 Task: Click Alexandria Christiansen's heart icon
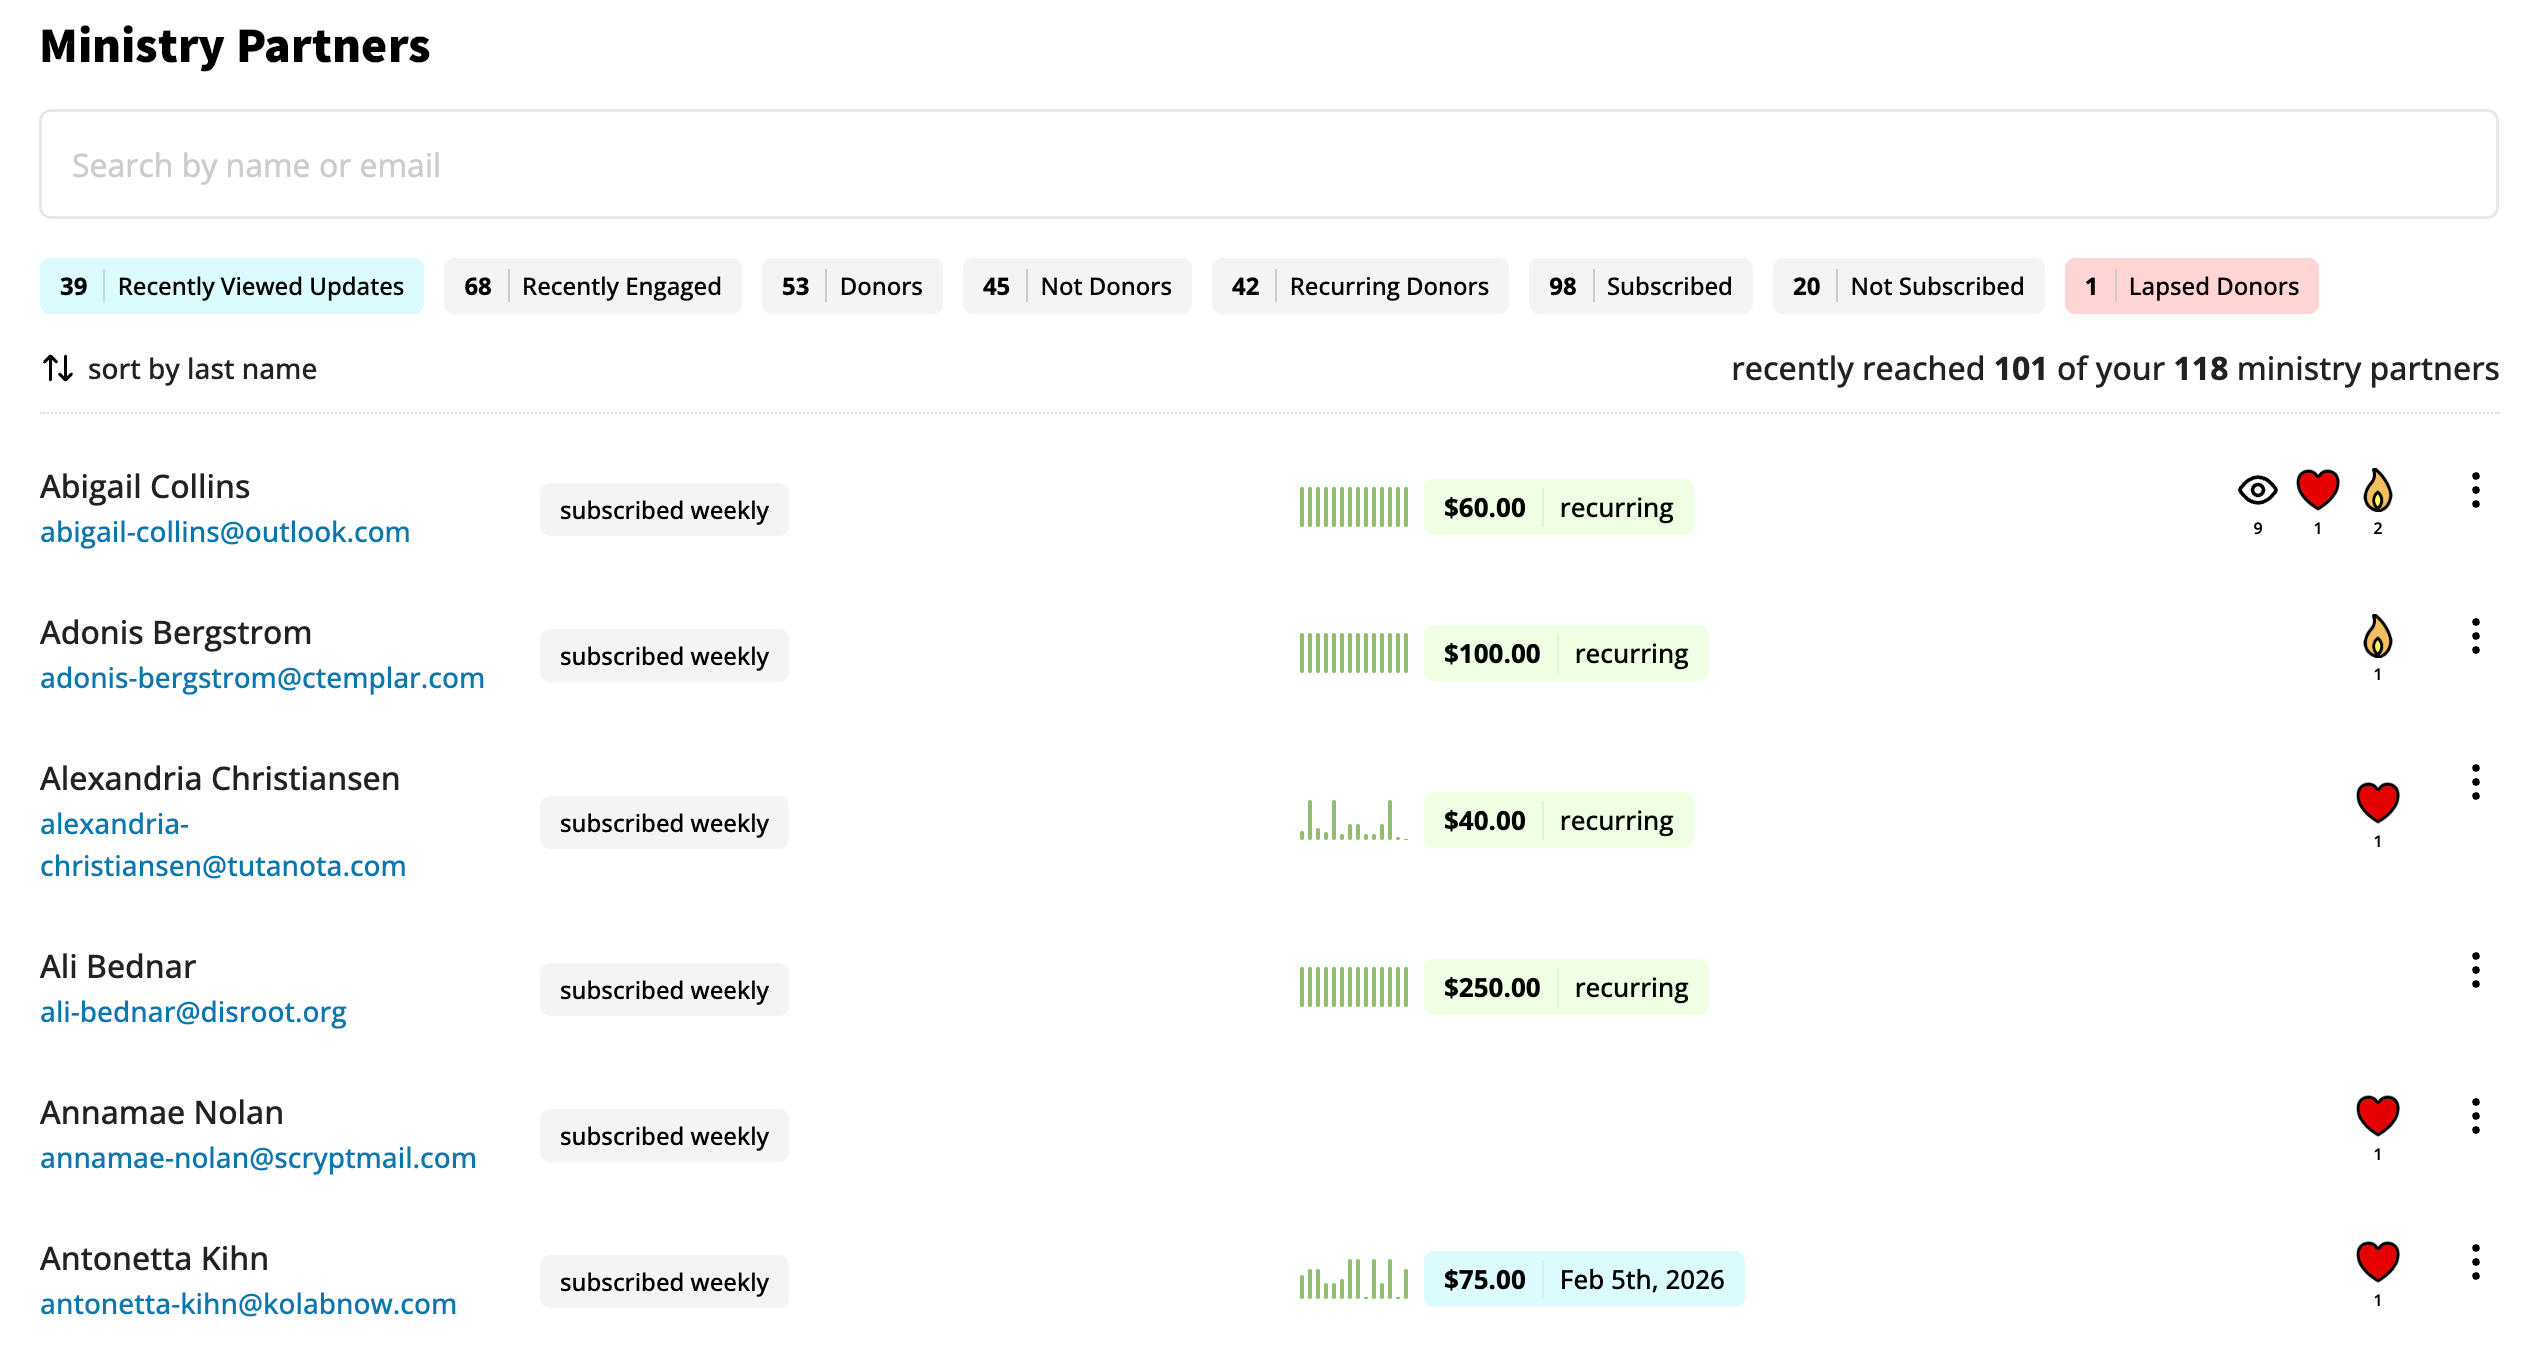[2377, 802]
